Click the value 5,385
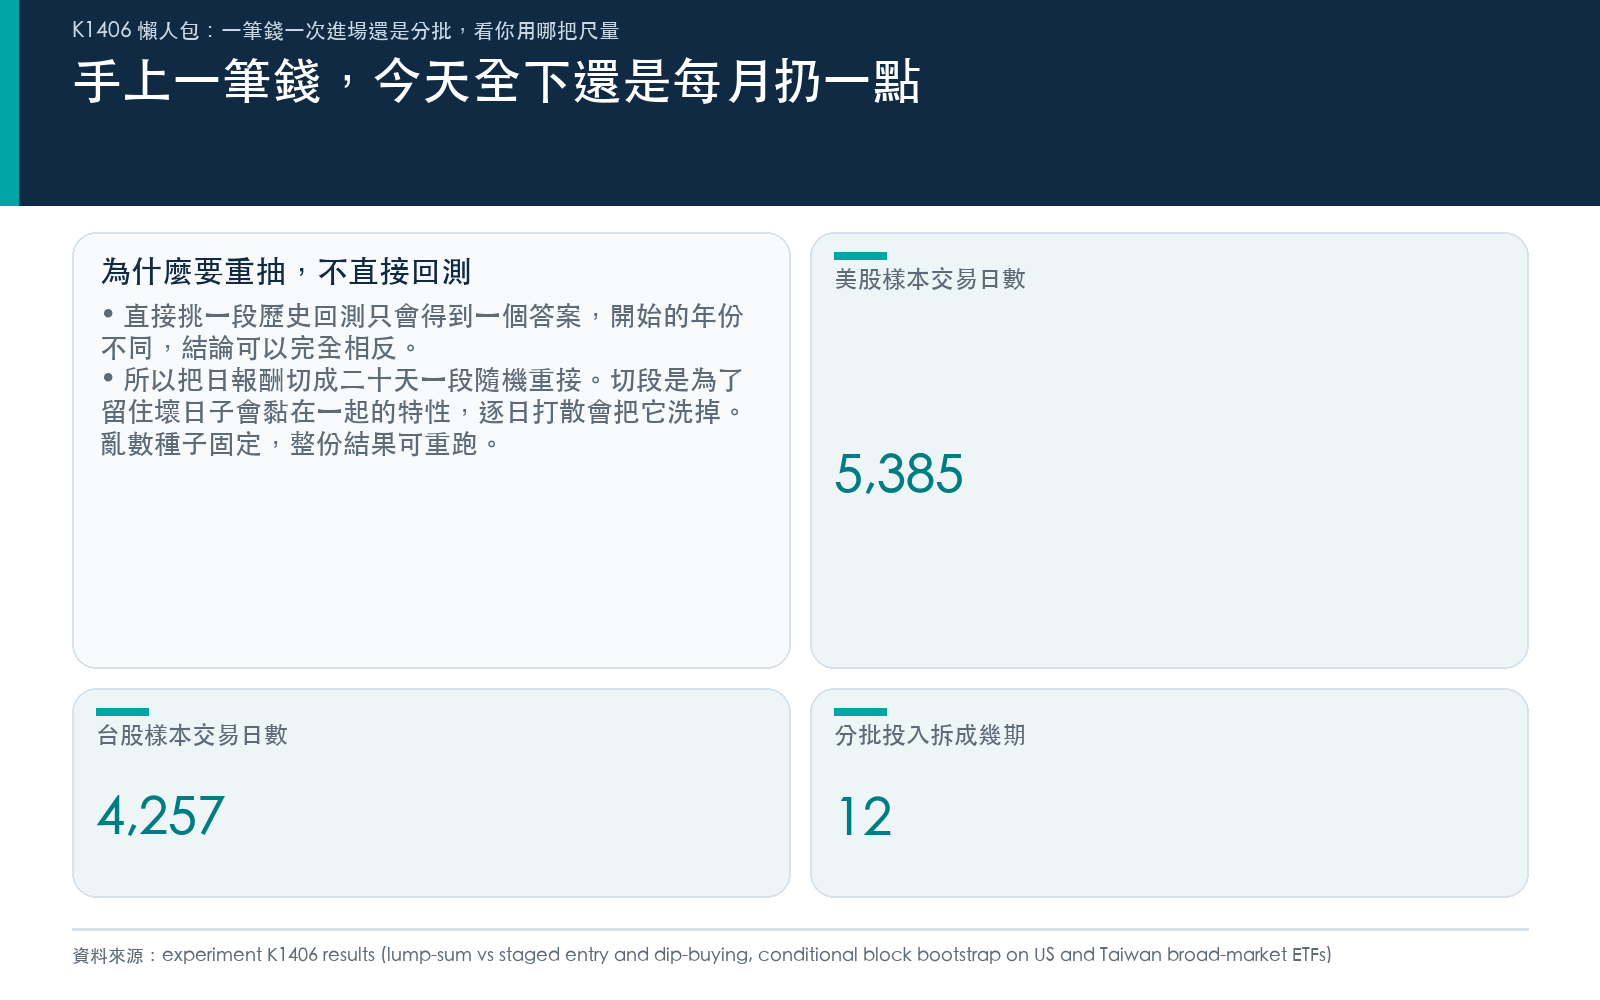Viewport: 1600px width, 1000px height. (899, 474)
